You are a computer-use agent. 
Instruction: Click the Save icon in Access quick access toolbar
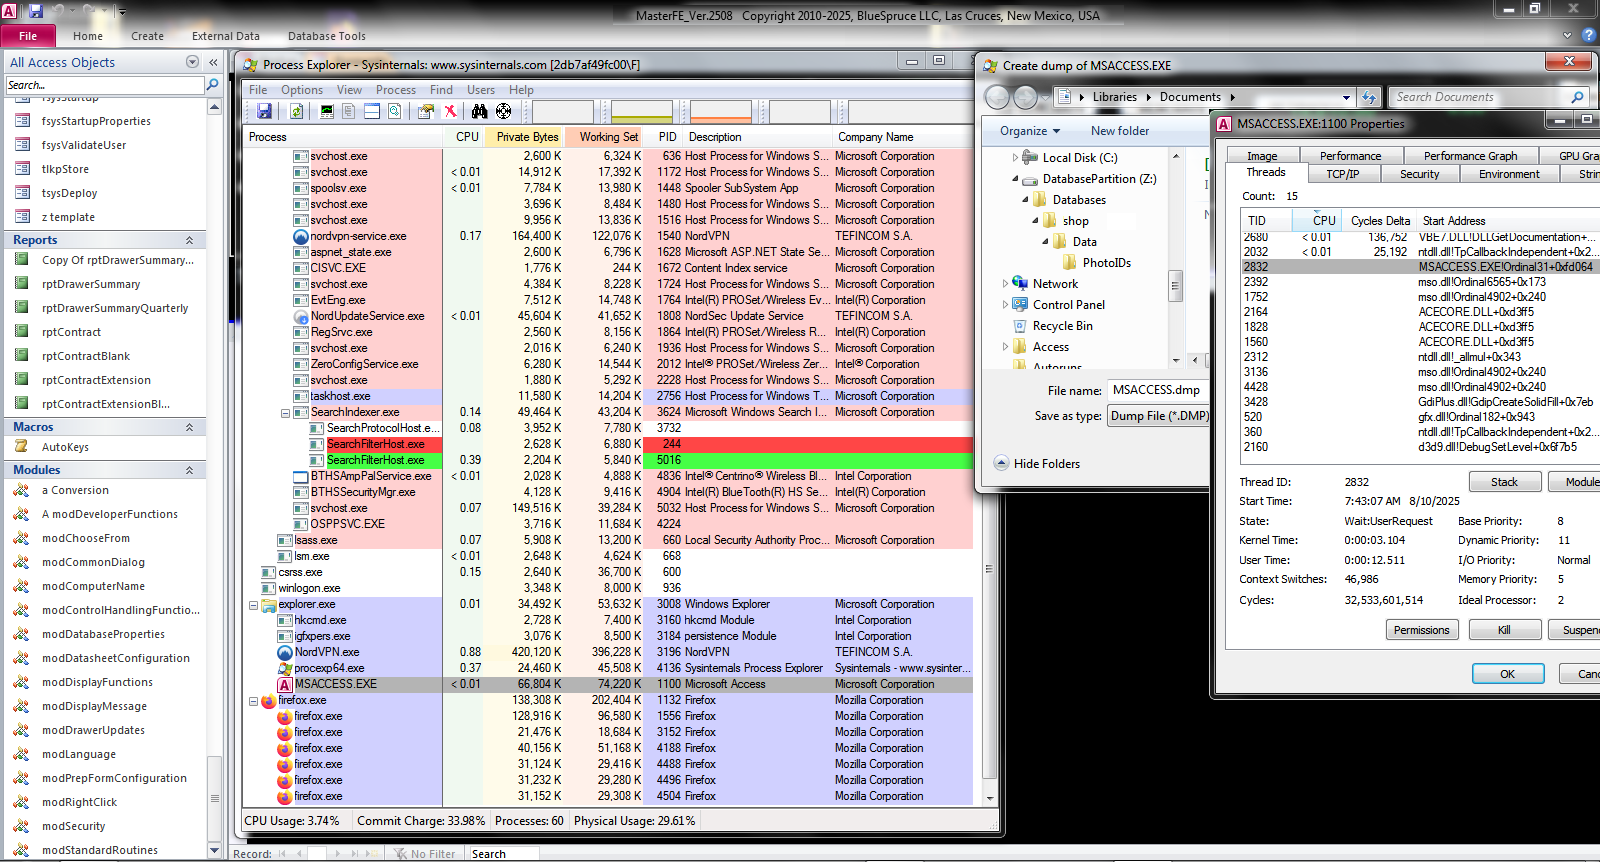[36, 11]
